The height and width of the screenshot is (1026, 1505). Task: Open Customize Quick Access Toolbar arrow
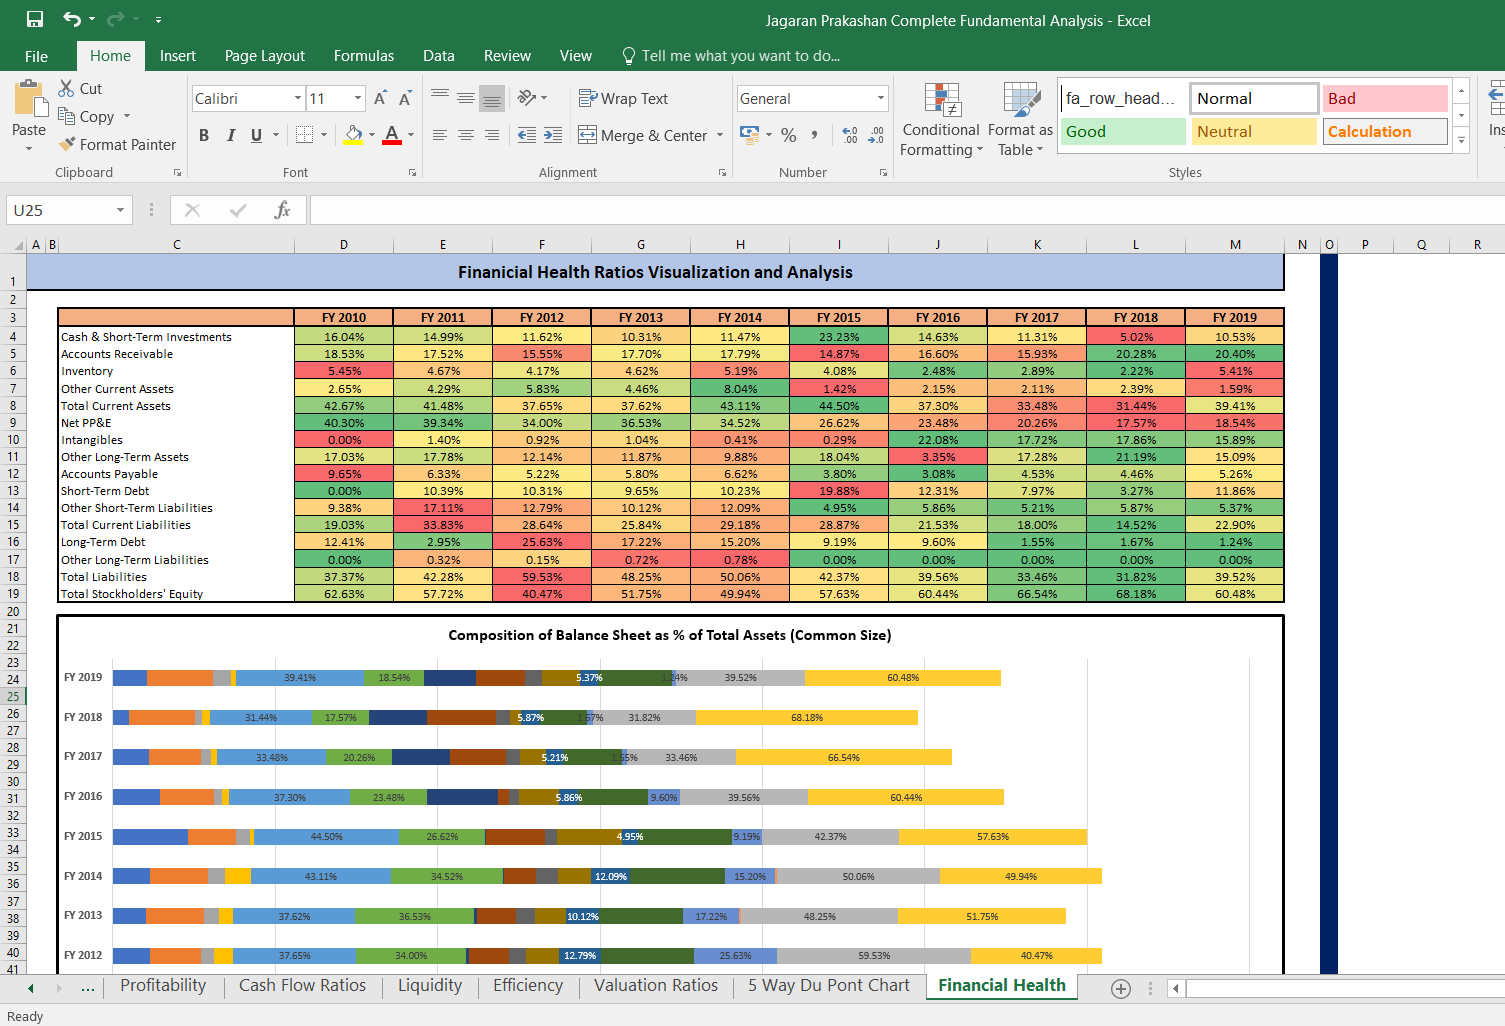158,20
